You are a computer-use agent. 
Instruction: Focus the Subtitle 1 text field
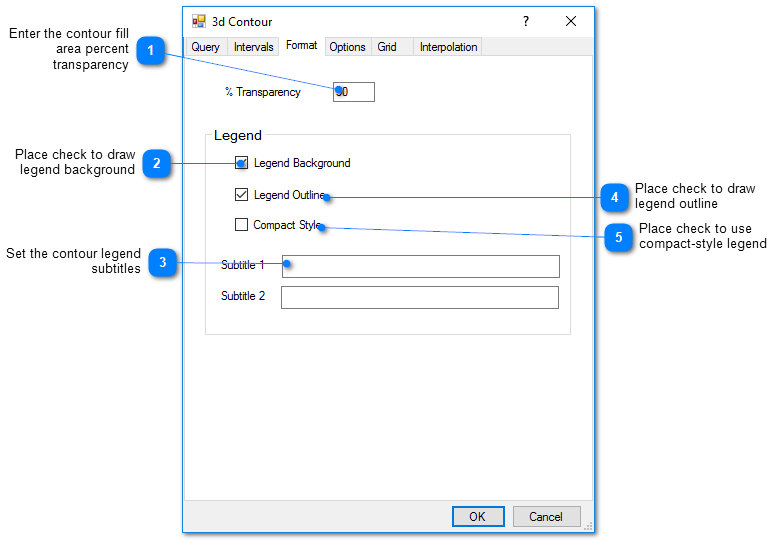click(420, 266)
